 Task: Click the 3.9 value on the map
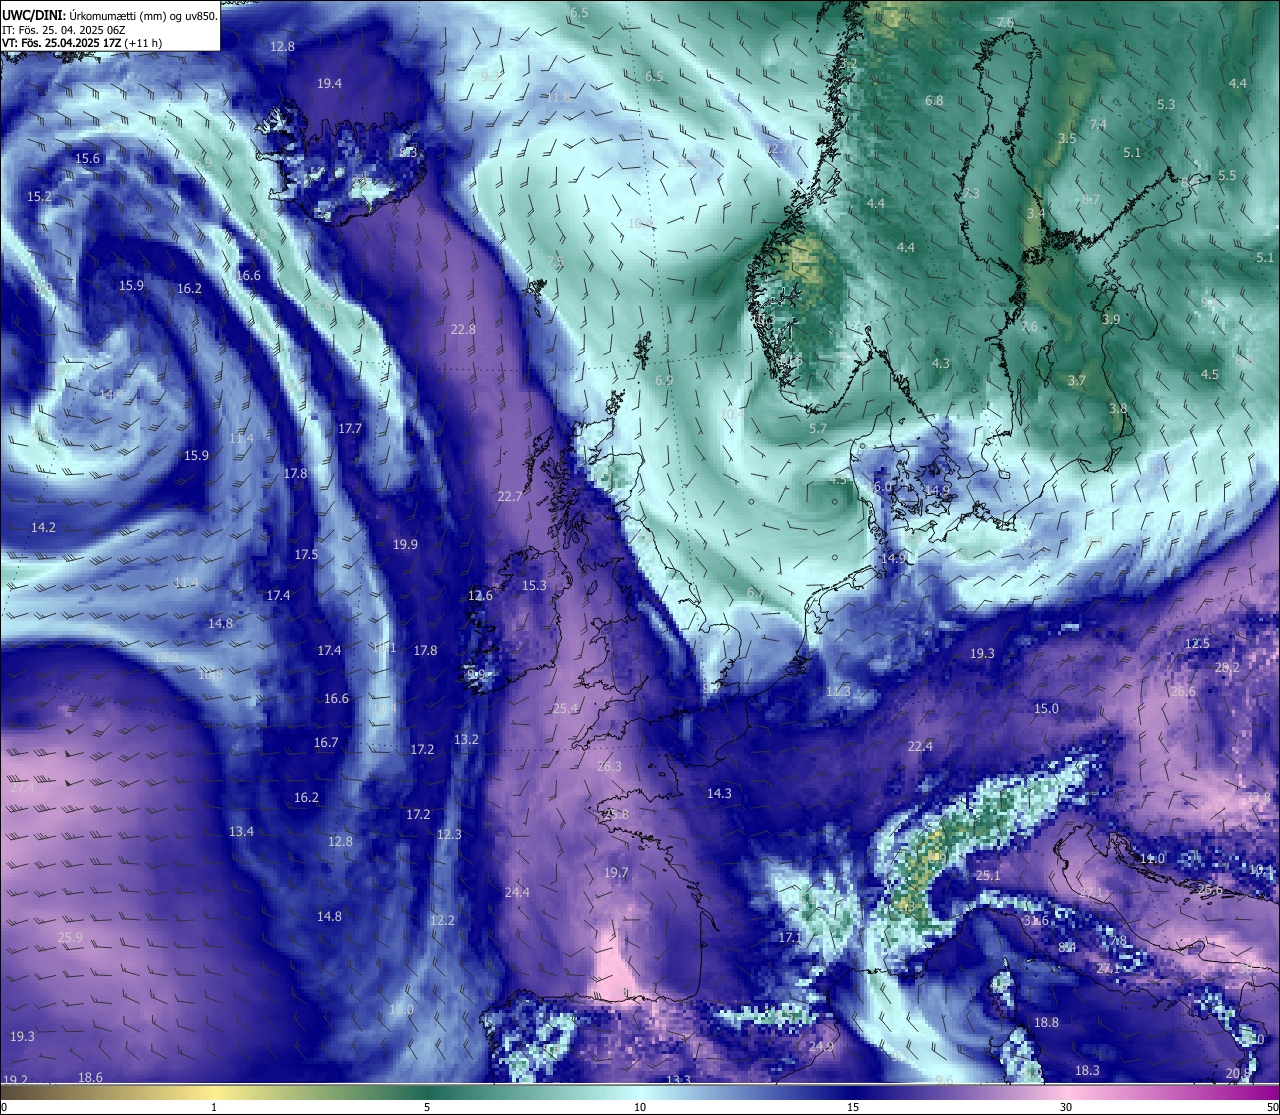click(1111, 320)
